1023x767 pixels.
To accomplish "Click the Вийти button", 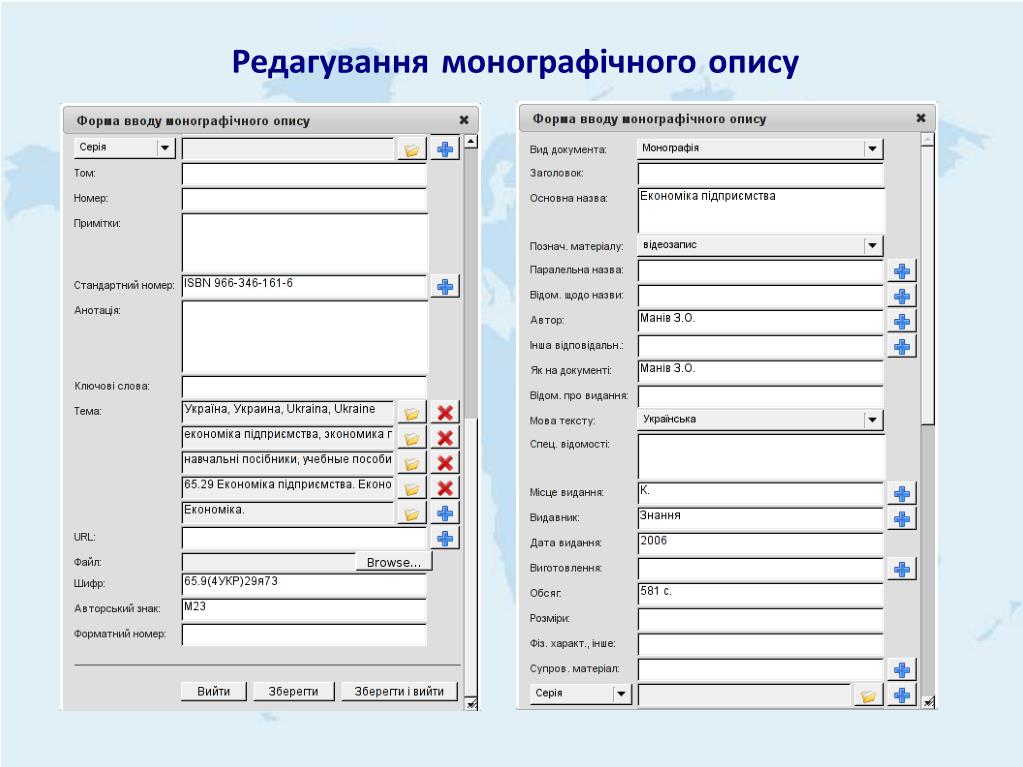I will (x=213, y=691).
